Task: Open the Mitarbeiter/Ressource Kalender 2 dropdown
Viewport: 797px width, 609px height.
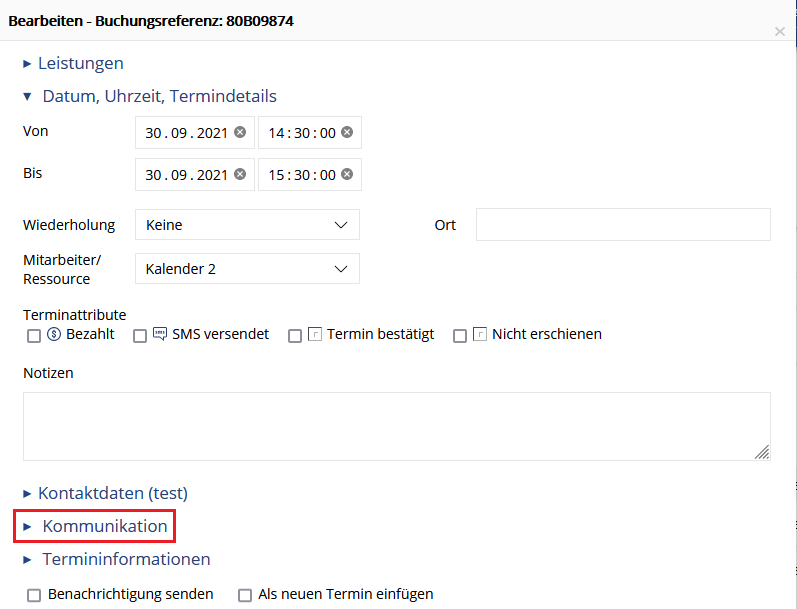Action: click(247, 268)
